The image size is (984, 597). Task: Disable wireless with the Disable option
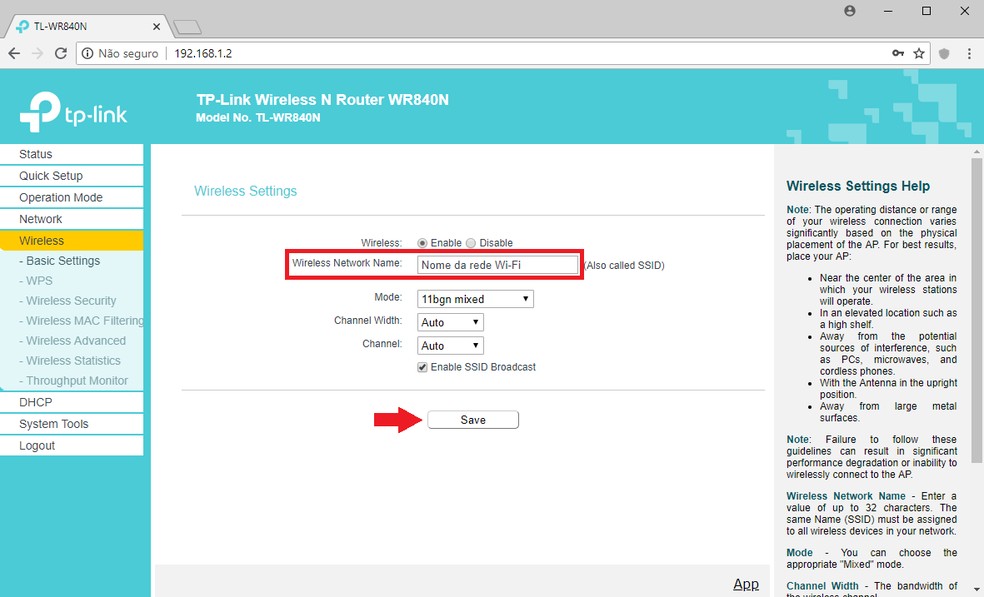point(470,242)
